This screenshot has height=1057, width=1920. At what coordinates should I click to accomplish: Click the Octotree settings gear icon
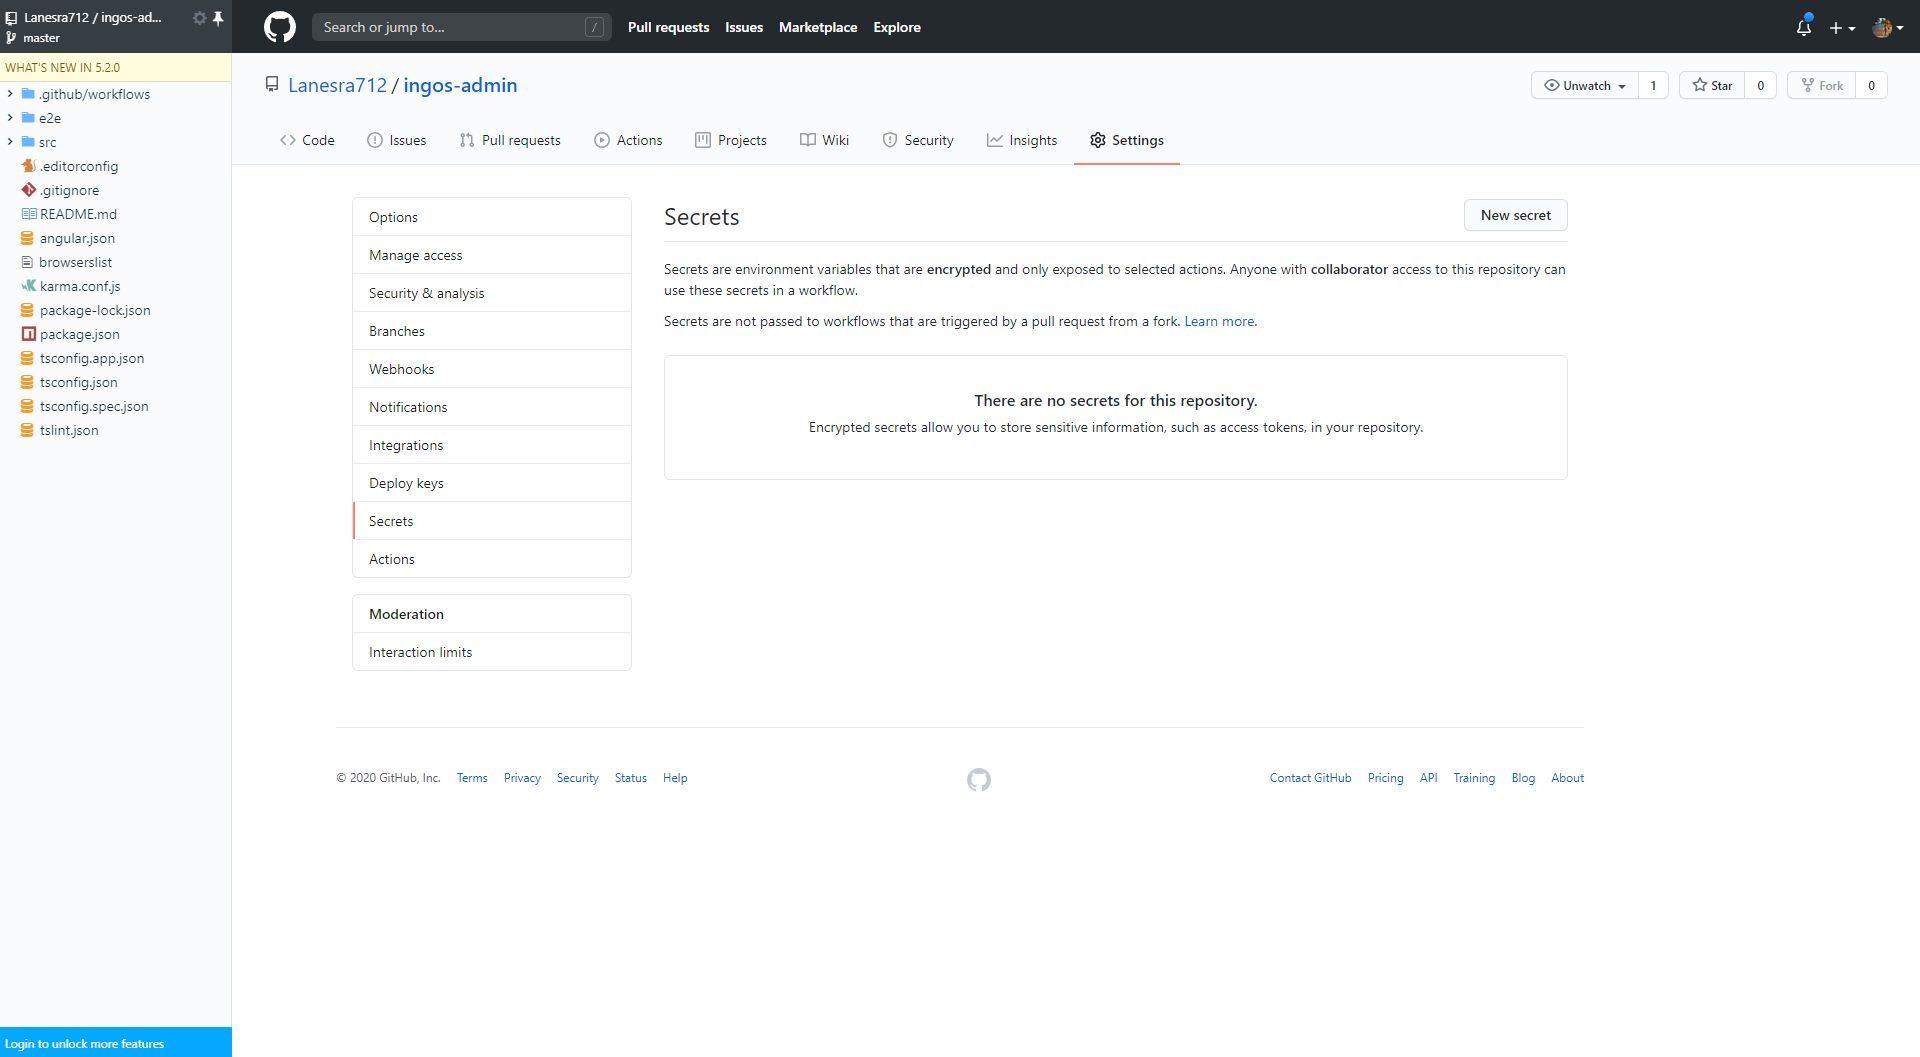pos(199,18)
